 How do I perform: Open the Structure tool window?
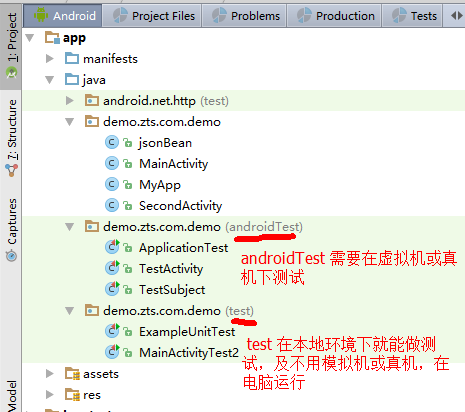[11, 137]
